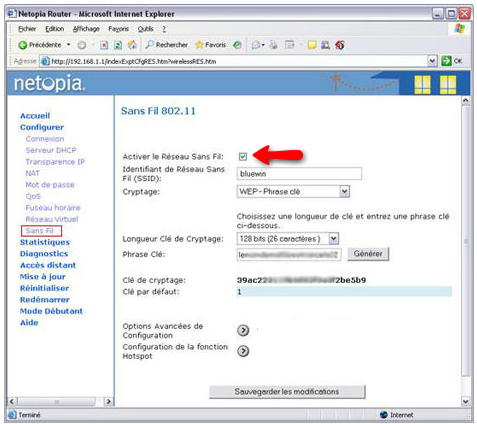Screen dimensions: 477x424
Task: Expand Longueur Clé de Cryptage dropdown
Action: pyautogui.click(x=334, y=239)
